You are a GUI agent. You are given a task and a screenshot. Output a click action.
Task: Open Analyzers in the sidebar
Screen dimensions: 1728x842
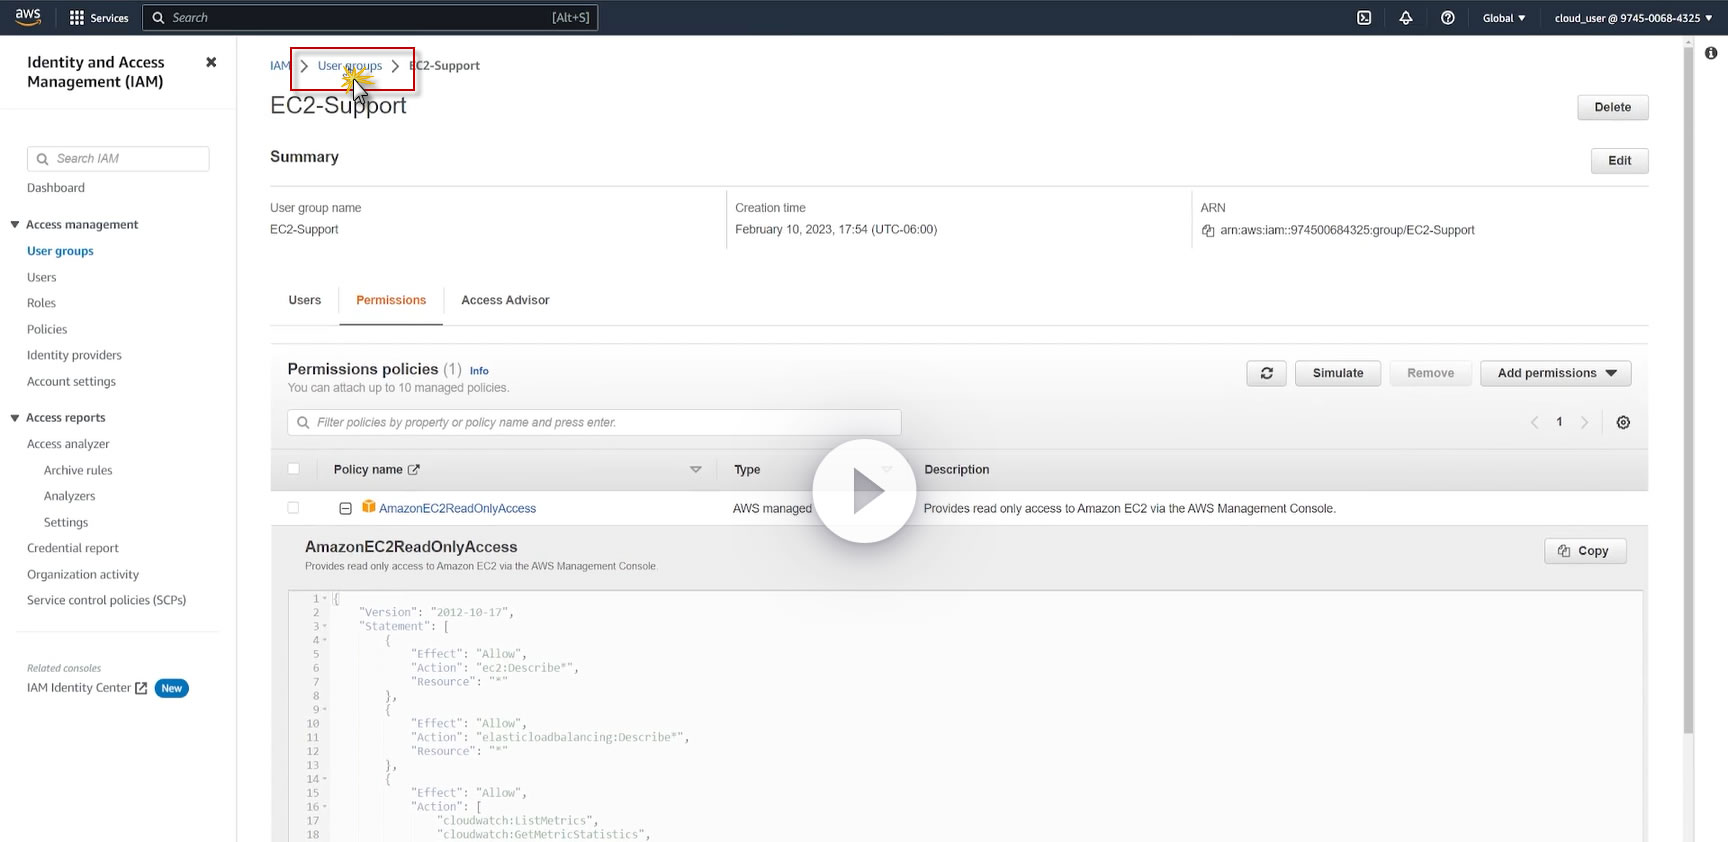pos(70,496)
